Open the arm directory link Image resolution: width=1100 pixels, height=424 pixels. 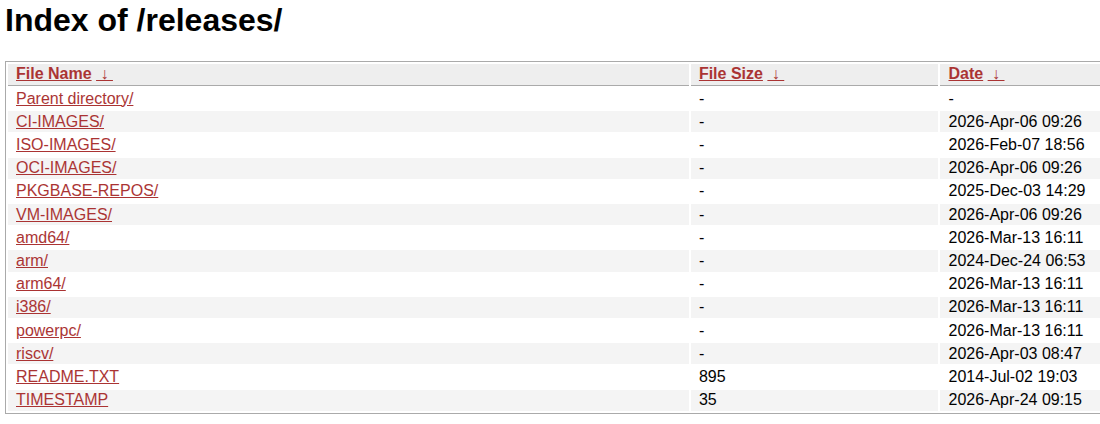[32, 260]
